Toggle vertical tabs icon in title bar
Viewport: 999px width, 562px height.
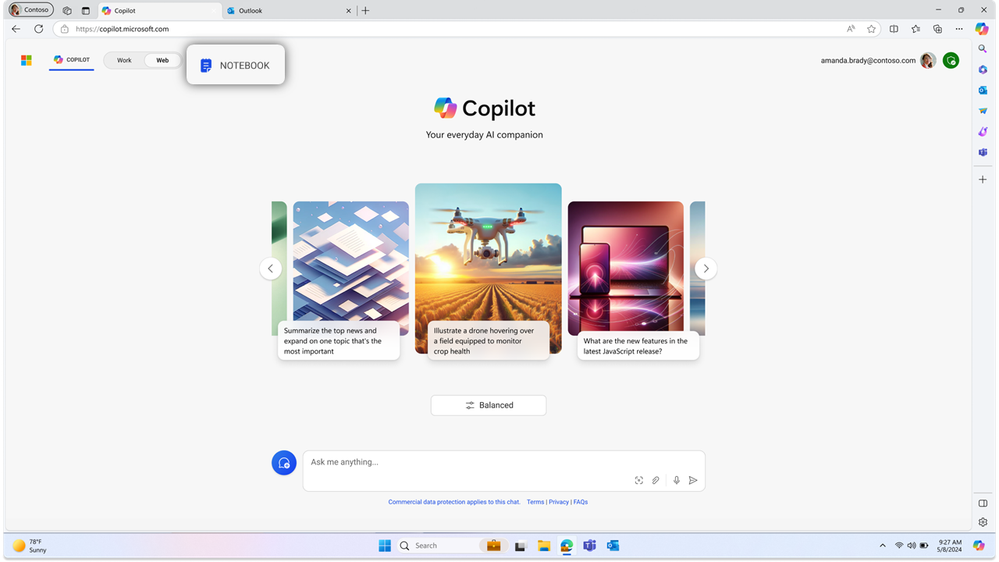(x=85, y=11)
